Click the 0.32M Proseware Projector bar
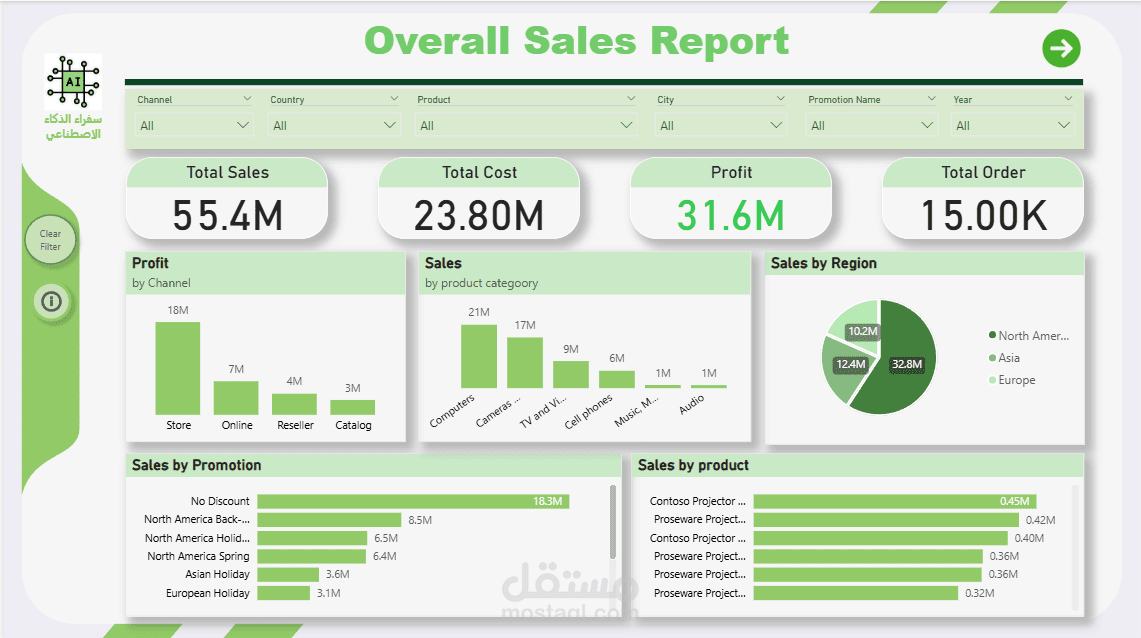This screenshot has height=638, width=1141. (x=856, y=593)
